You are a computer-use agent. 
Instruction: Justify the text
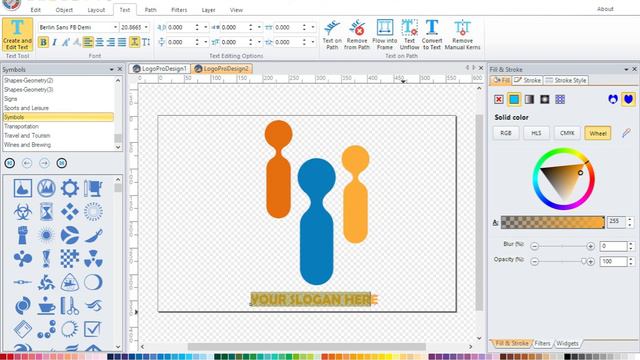tap(122, 42)
